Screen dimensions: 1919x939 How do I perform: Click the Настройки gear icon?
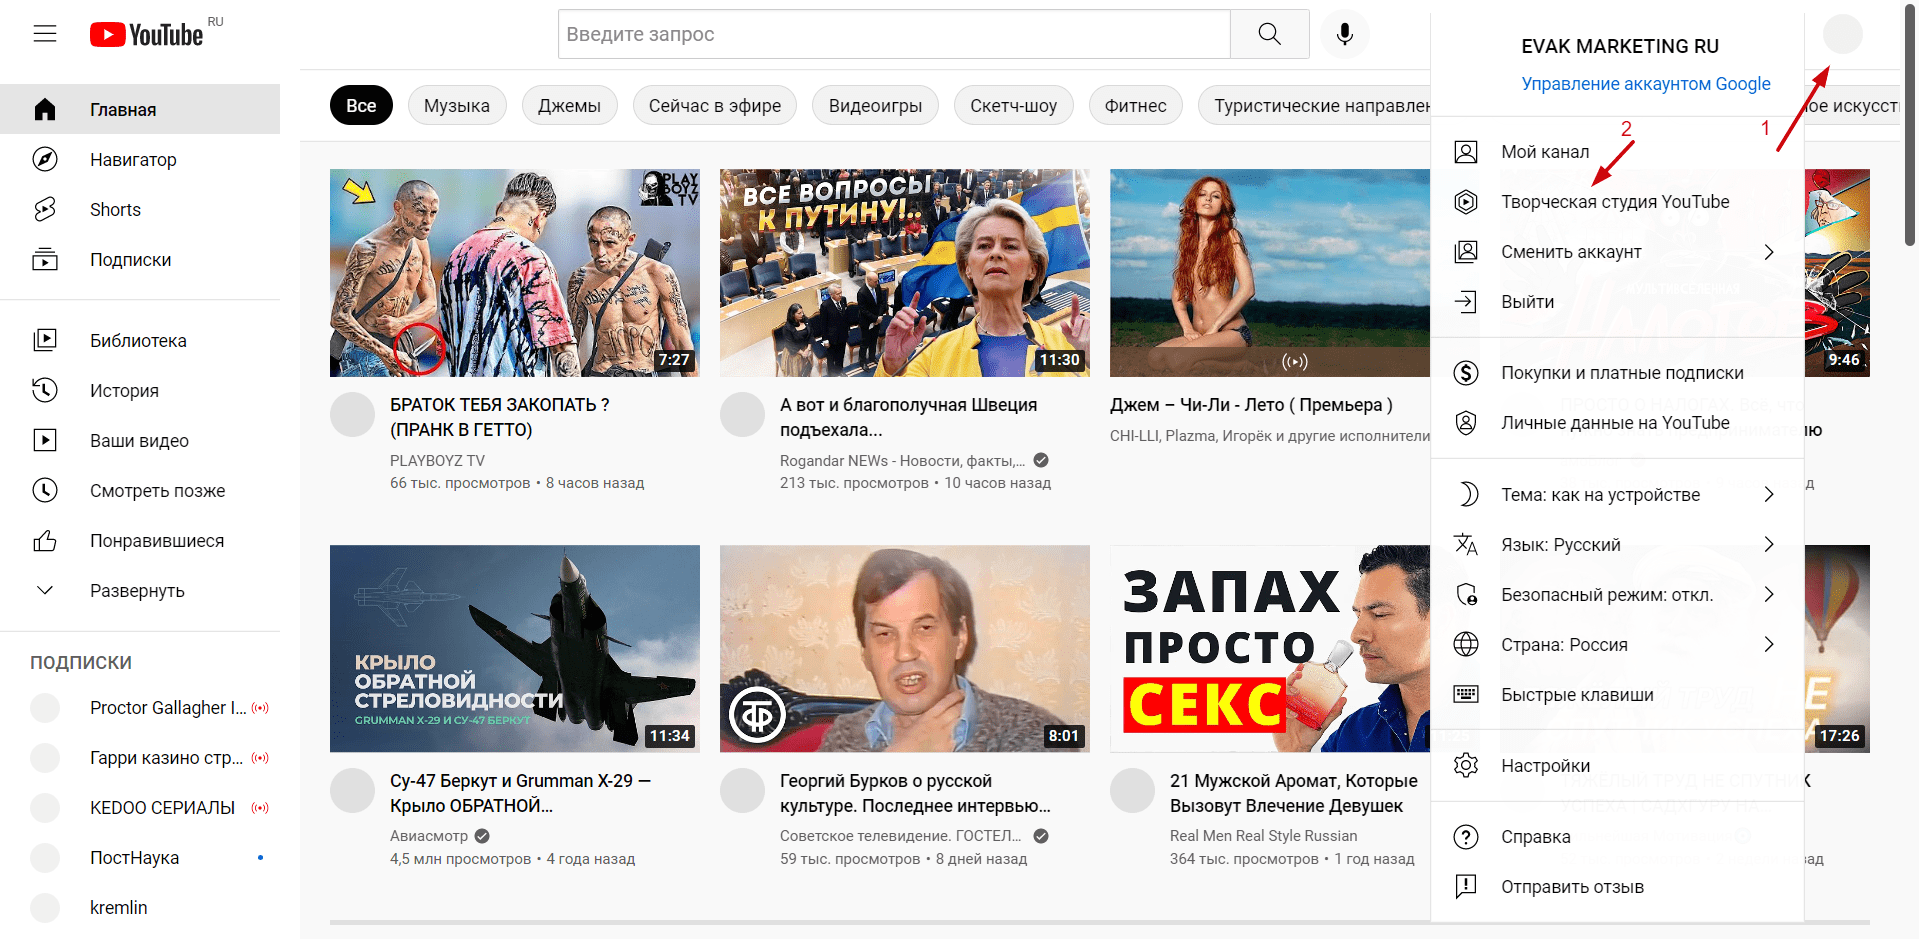[1466, 766]
